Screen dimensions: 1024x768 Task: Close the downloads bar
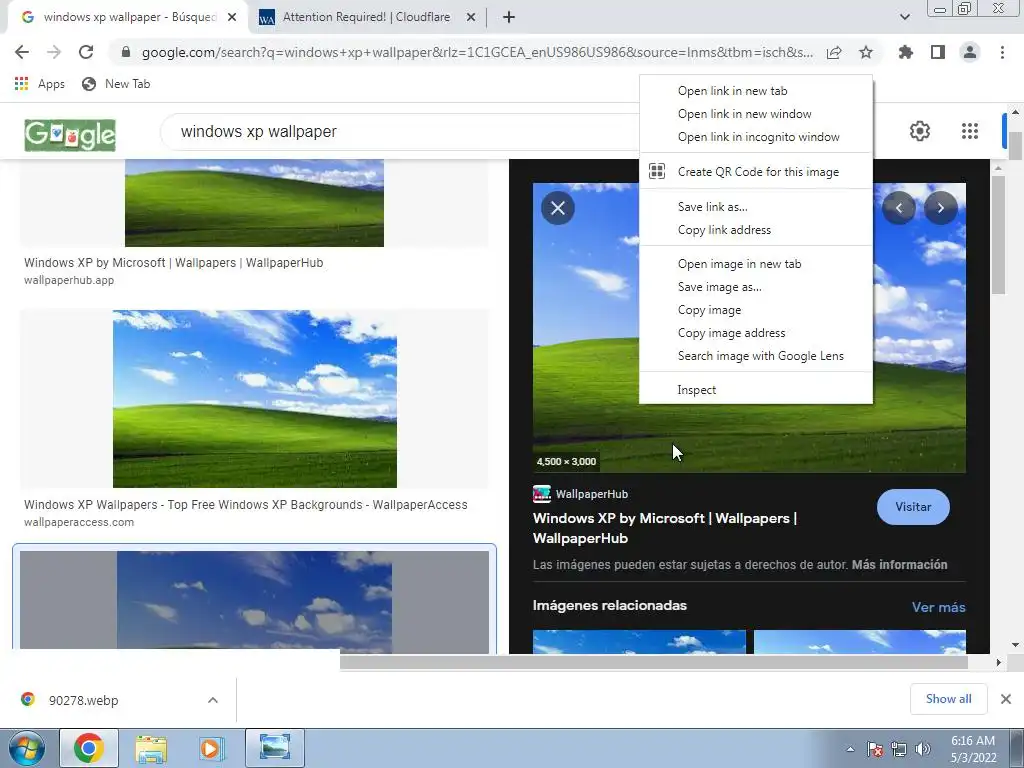coord(1006,699)
